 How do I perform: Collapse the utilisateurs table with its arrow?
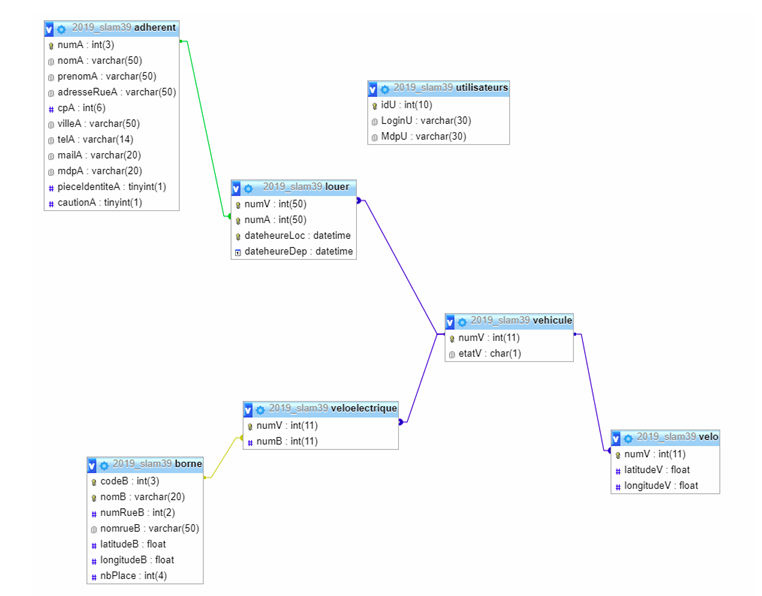373,89
